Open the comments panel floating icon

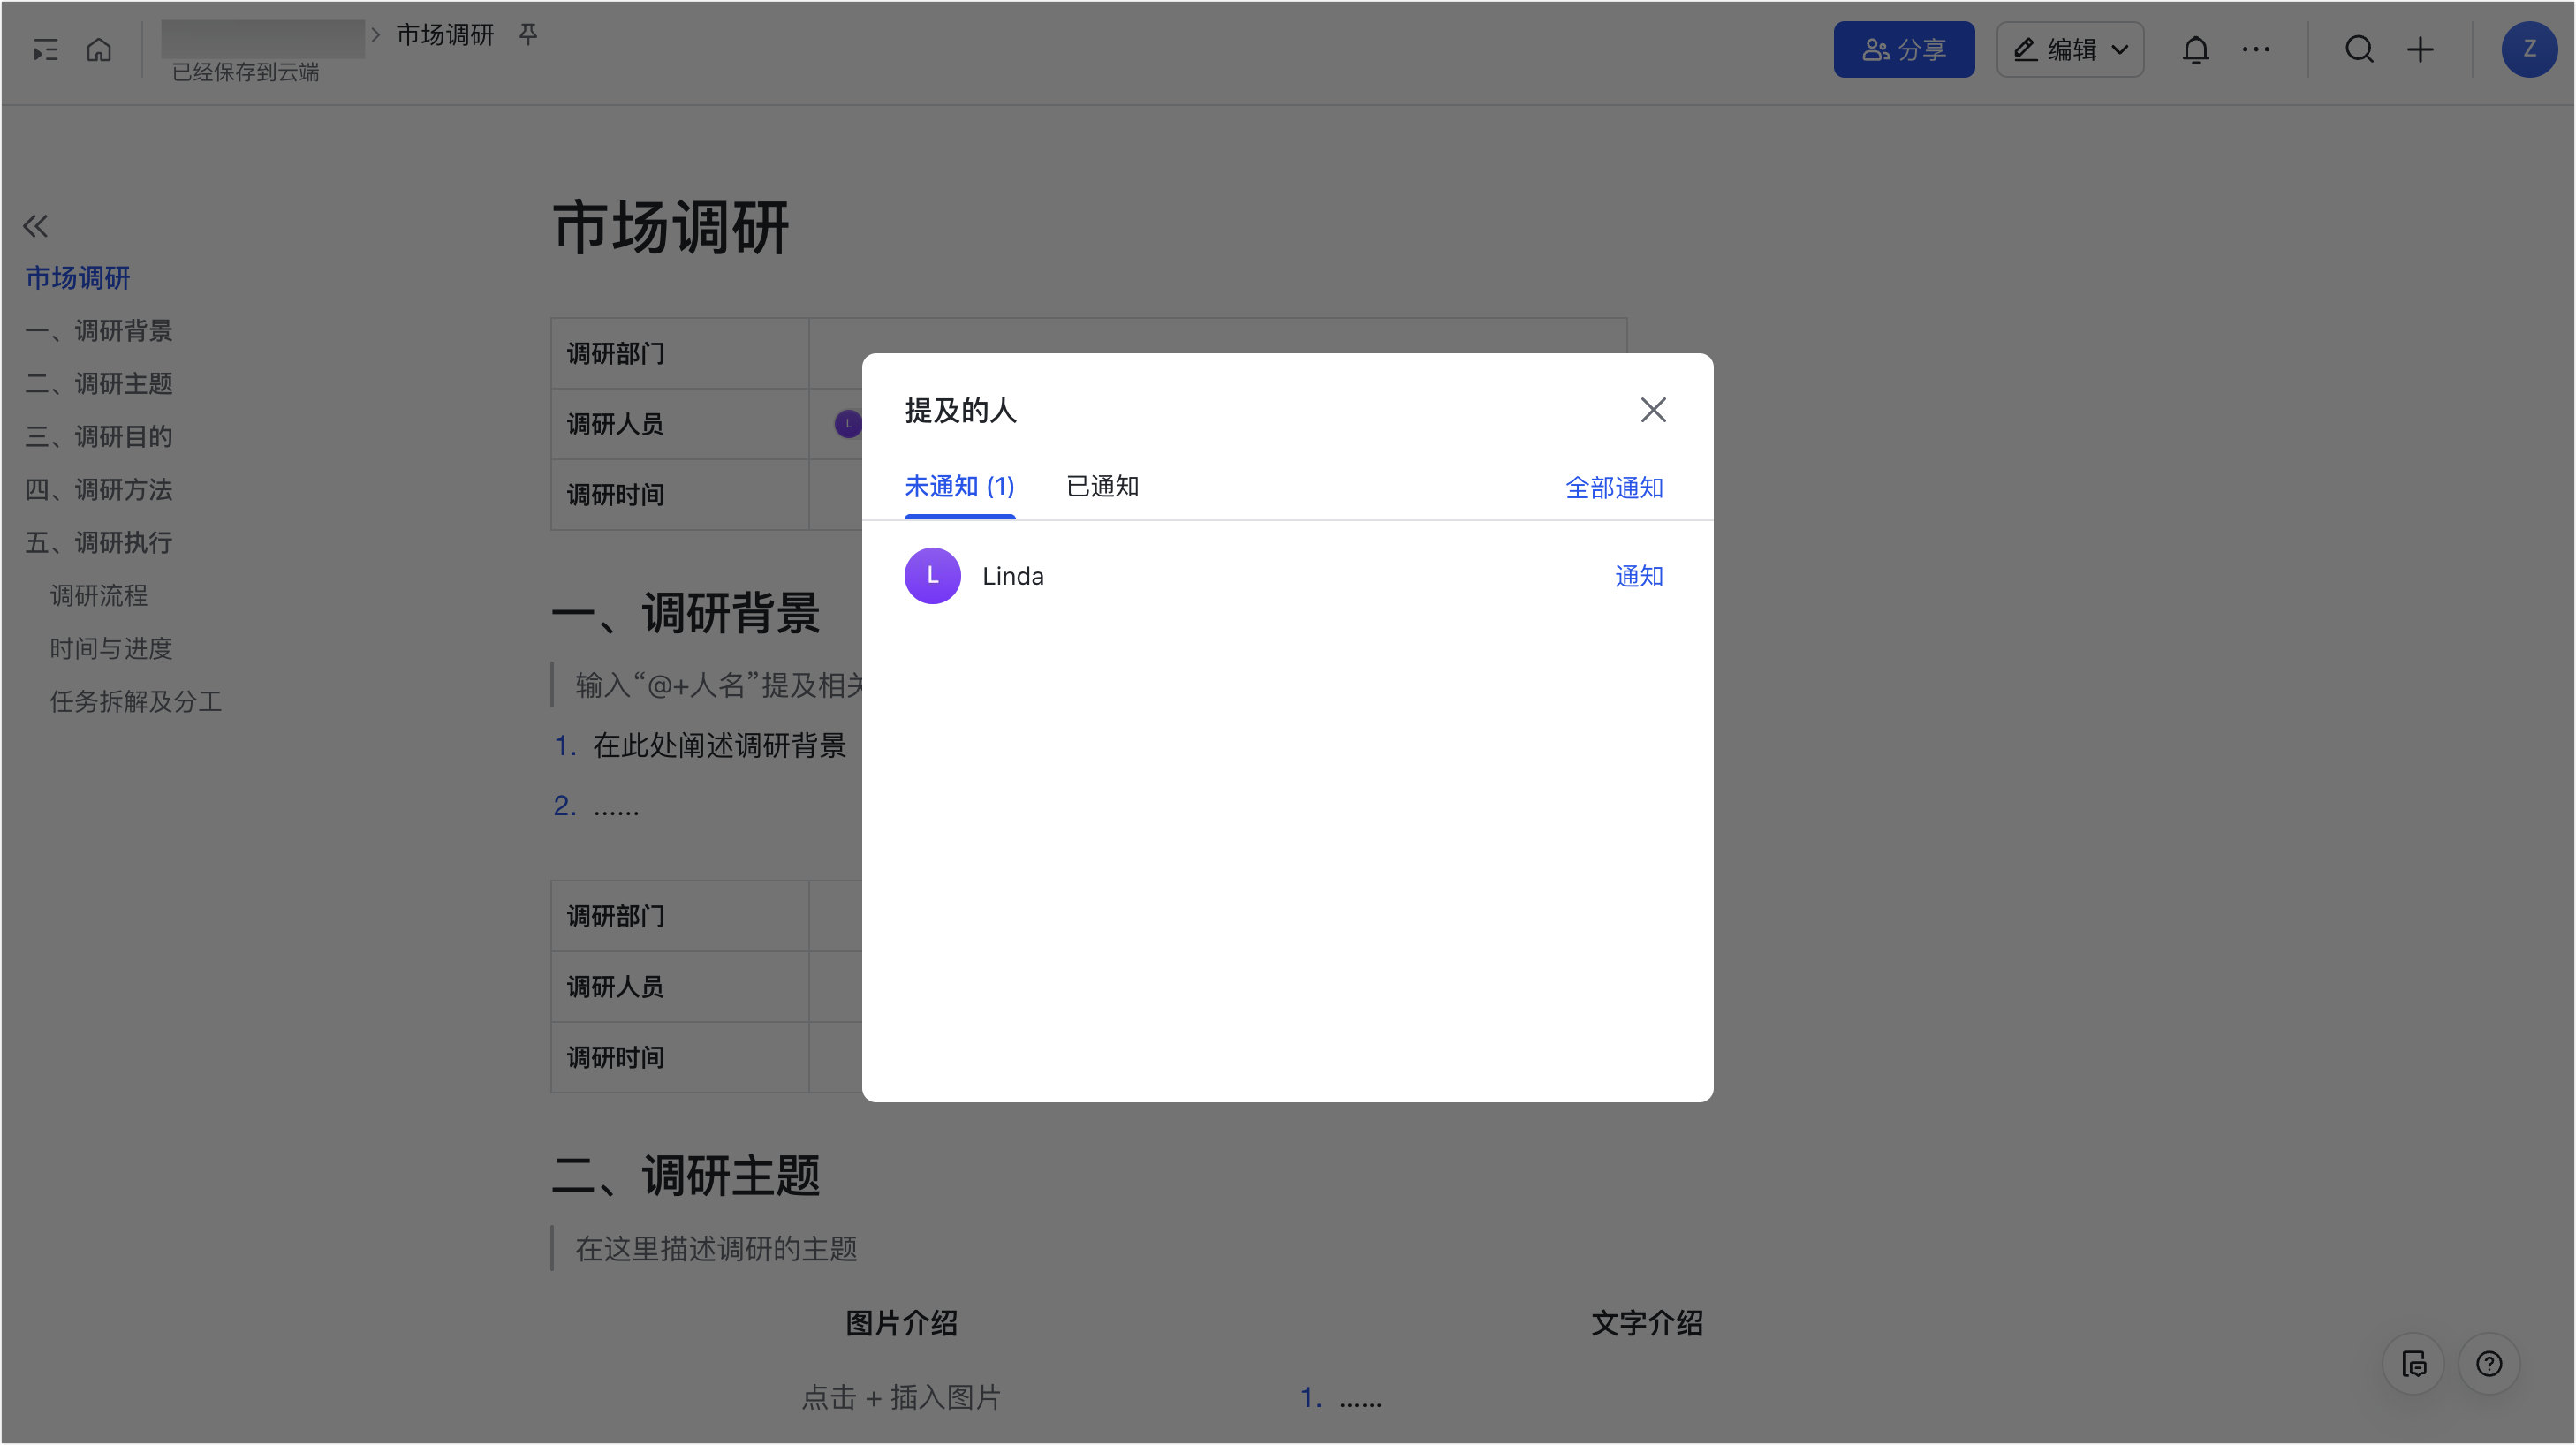pos(2414,1364)
